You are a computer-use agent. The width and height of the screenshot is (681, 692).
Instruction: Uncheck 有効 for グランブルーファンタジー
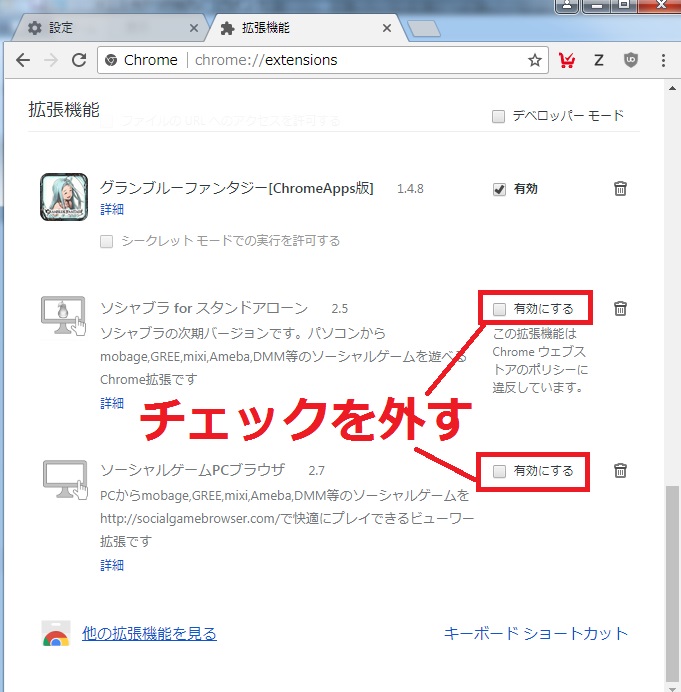click(x=499, y=189)
